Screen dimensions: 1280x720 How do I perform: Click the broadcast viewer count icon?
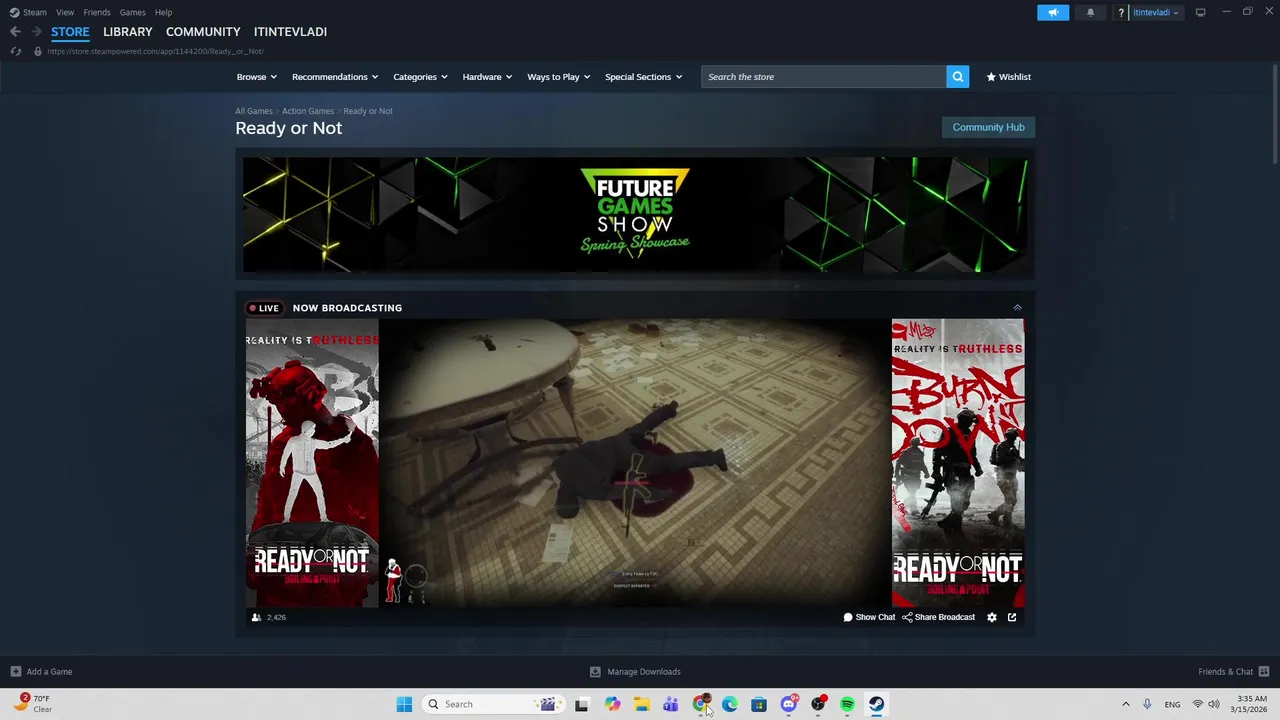pos(256,617)
